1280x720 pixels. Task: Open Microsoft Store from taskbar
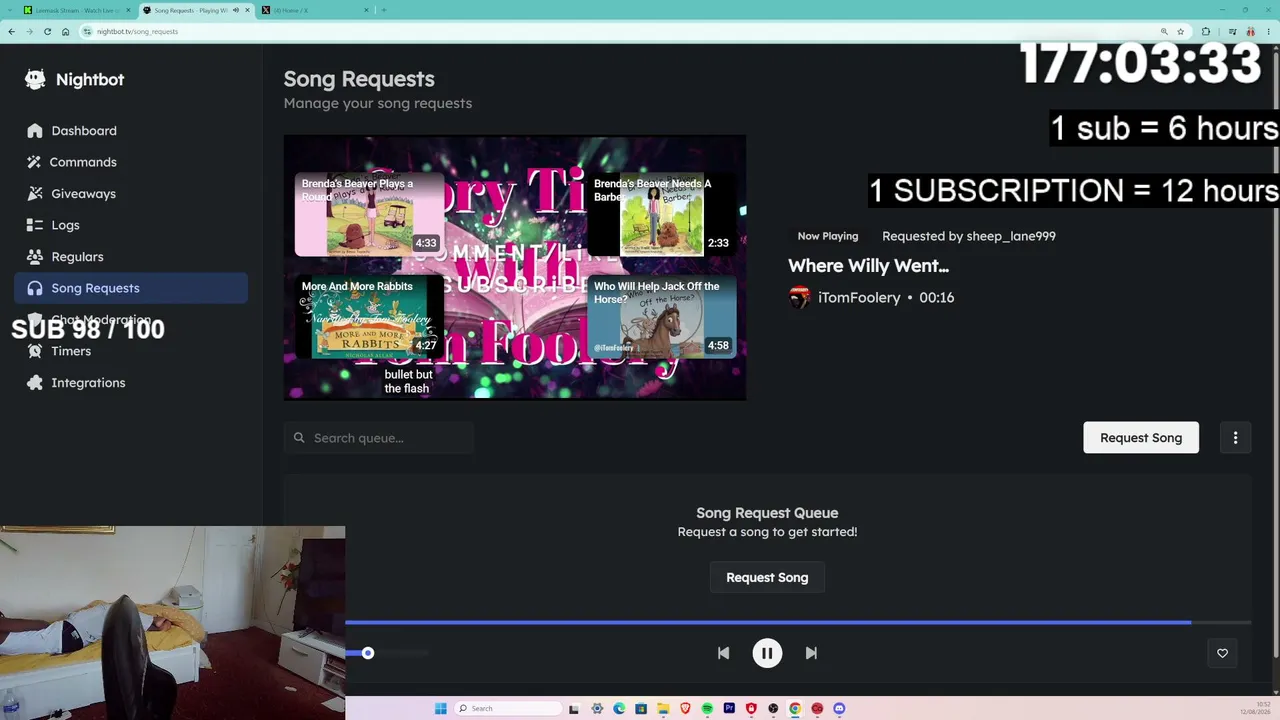641,709
